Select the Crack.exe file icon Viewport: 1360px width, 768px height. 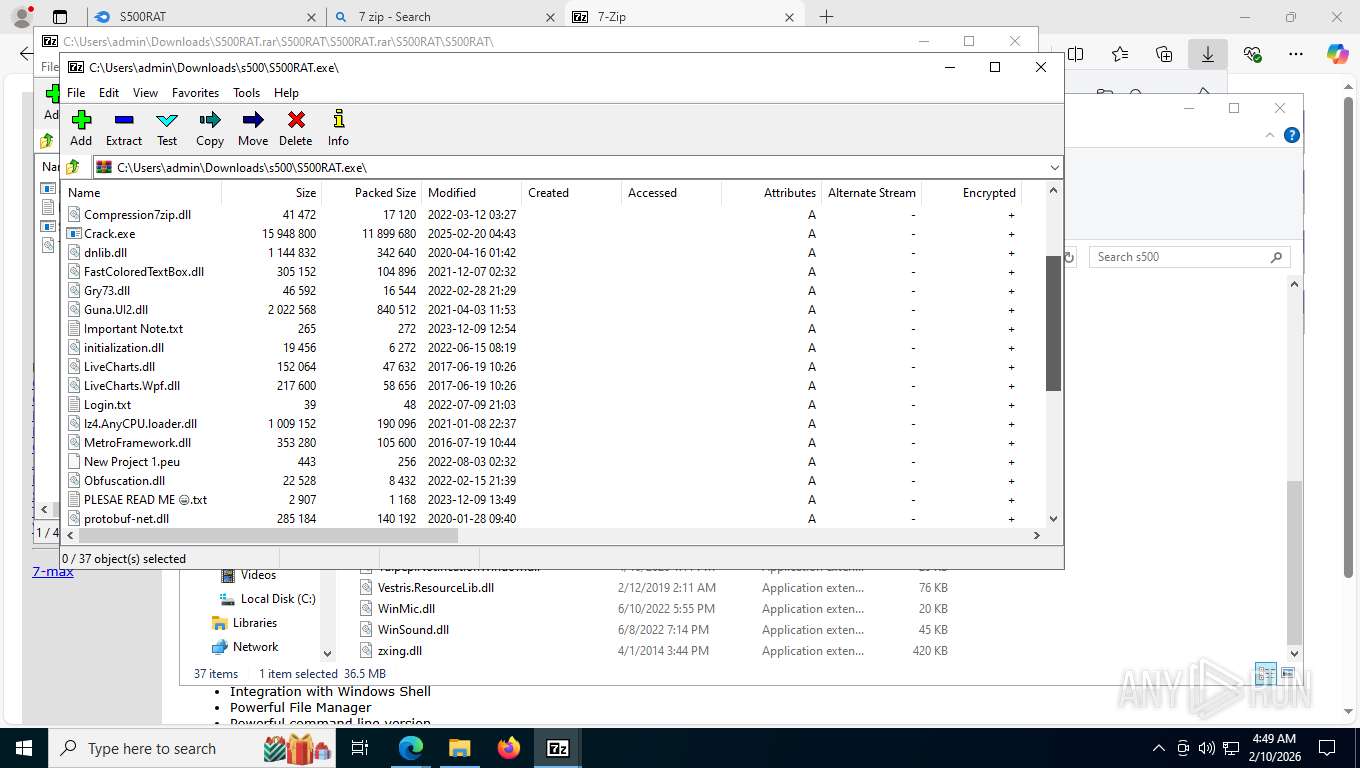(73, 234)
